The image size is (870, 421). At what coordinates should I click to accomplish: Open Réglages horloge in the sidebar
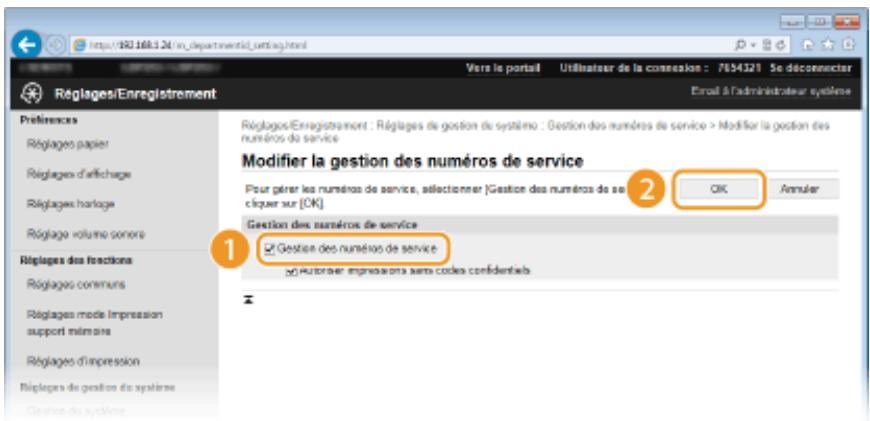(x=71, y=204)
